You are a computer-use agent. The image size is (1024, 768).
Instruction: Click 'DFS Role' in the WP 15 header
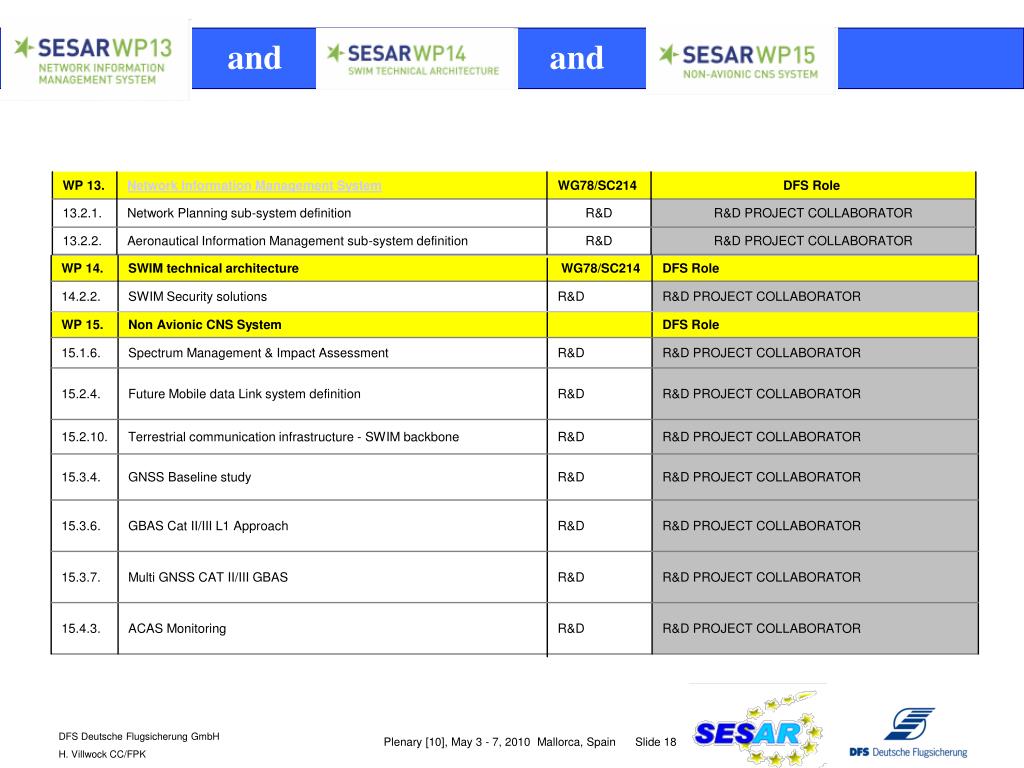point(690,325)
